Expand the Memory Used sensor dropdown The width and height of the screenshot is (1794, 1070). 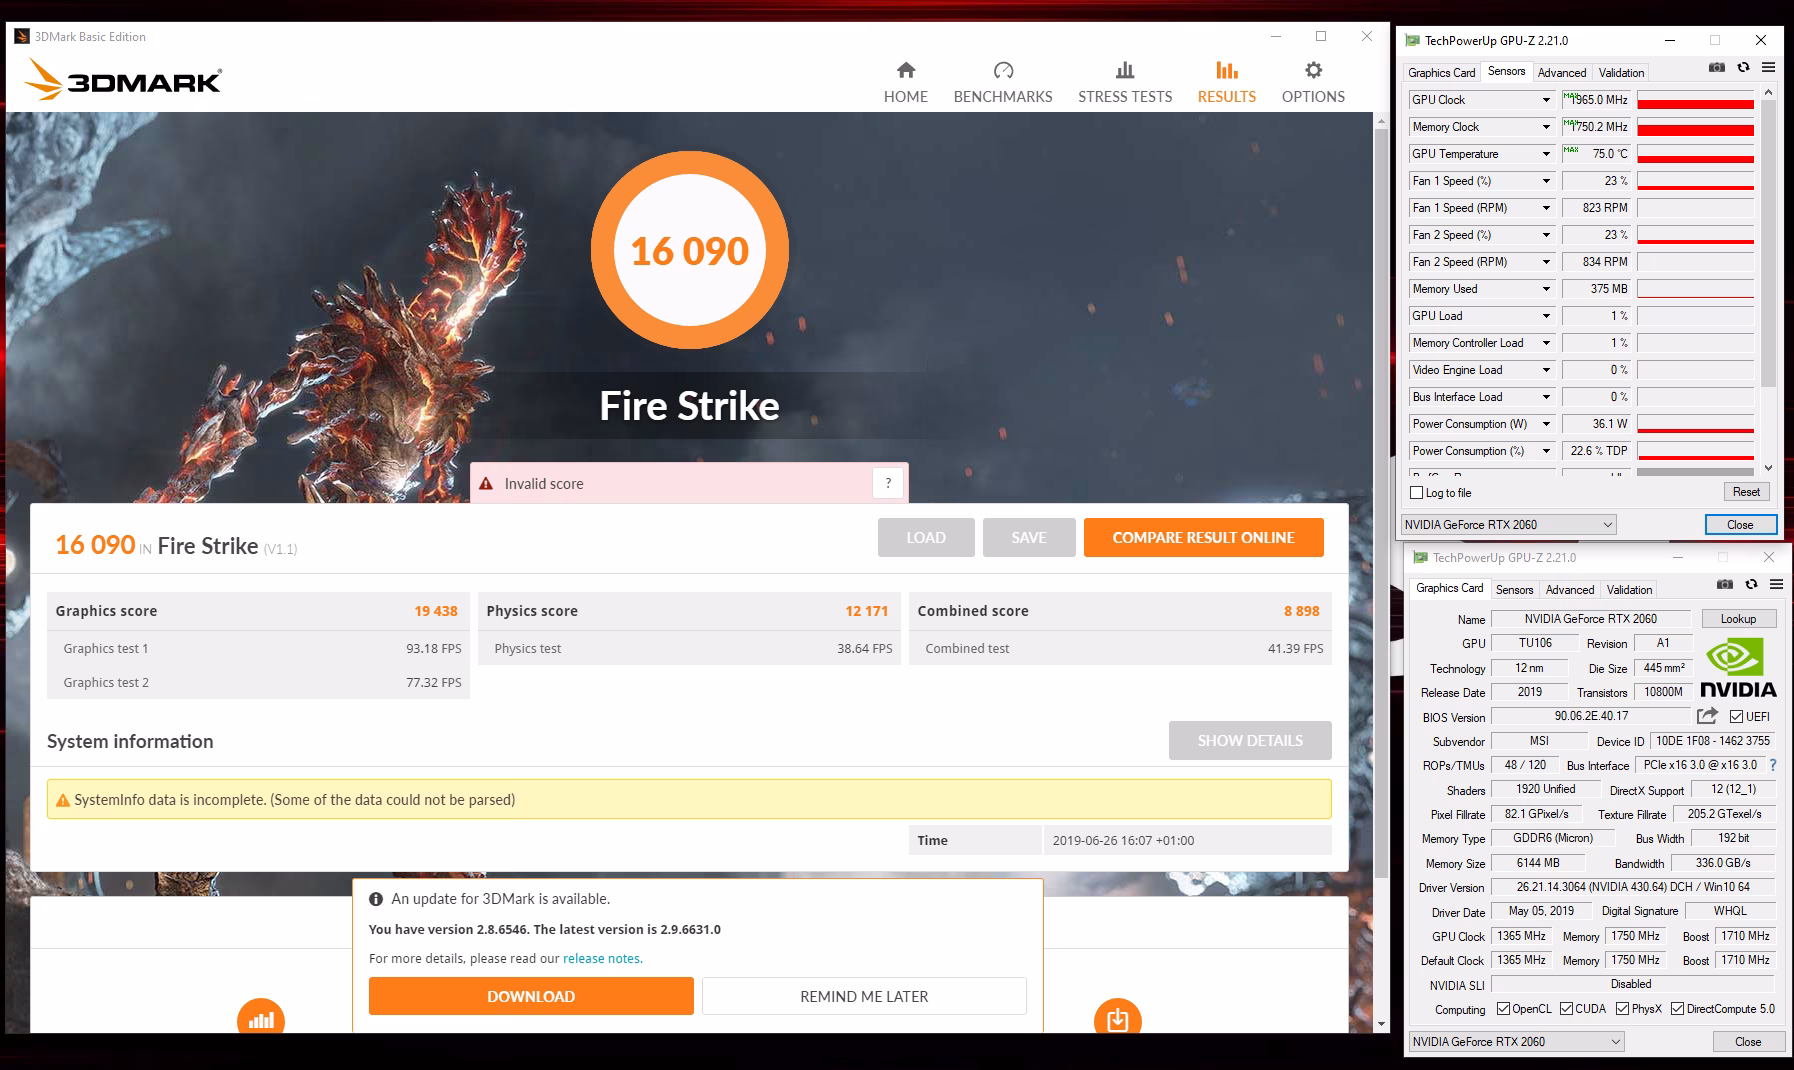click(1546, 289)
